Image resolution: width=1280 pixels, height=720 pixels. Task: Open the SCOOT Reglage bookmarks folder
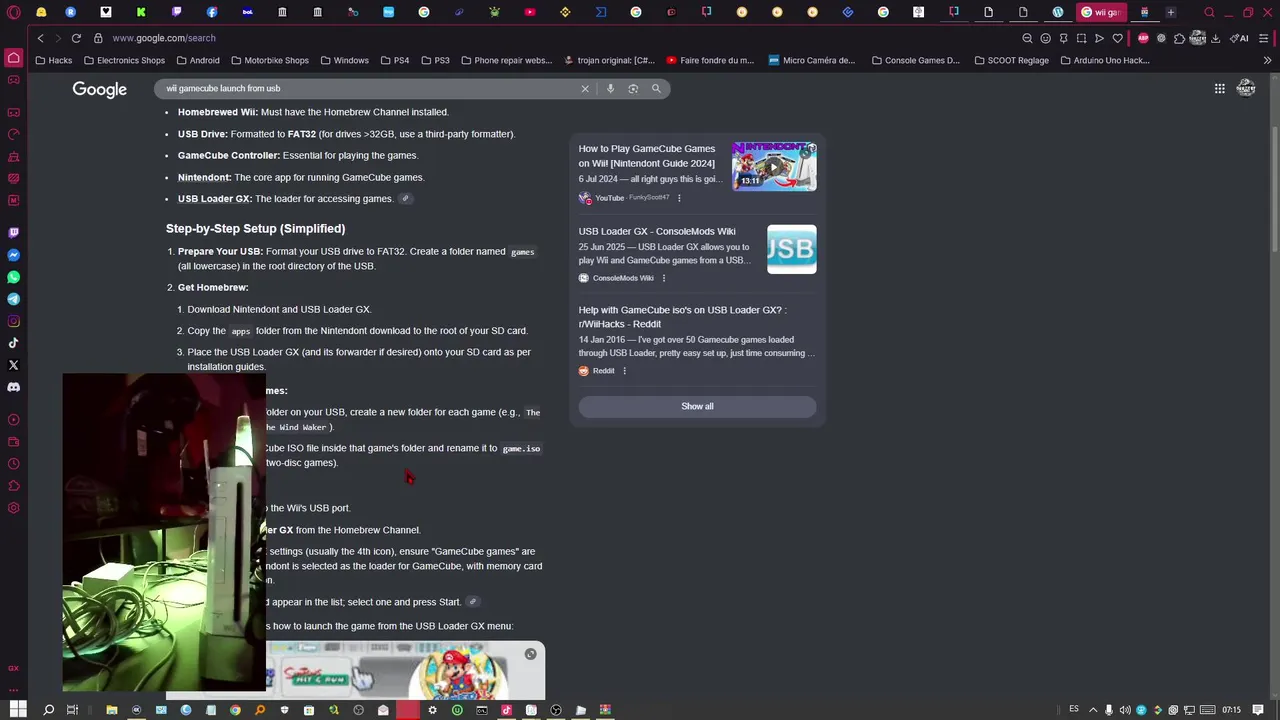click(1011, 60)
